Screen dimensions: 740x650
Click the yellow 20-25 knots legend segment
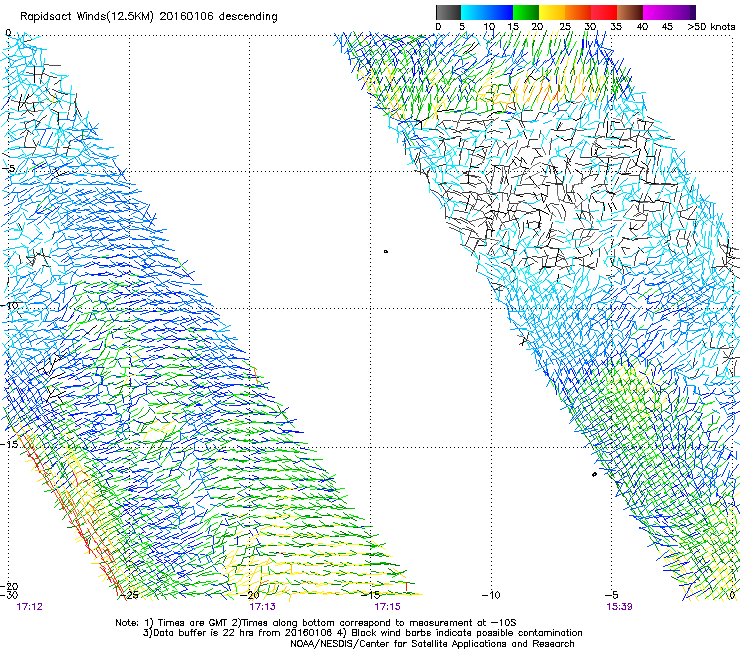tap(552, 12)
